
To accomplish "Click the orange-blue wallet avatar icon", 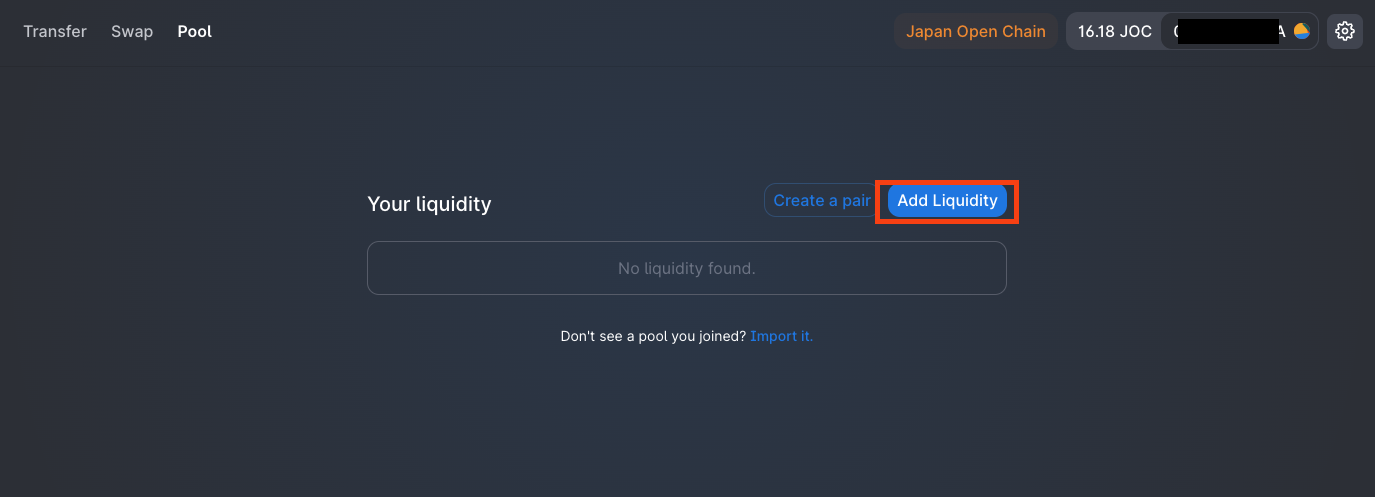I will click(1301, 31).
